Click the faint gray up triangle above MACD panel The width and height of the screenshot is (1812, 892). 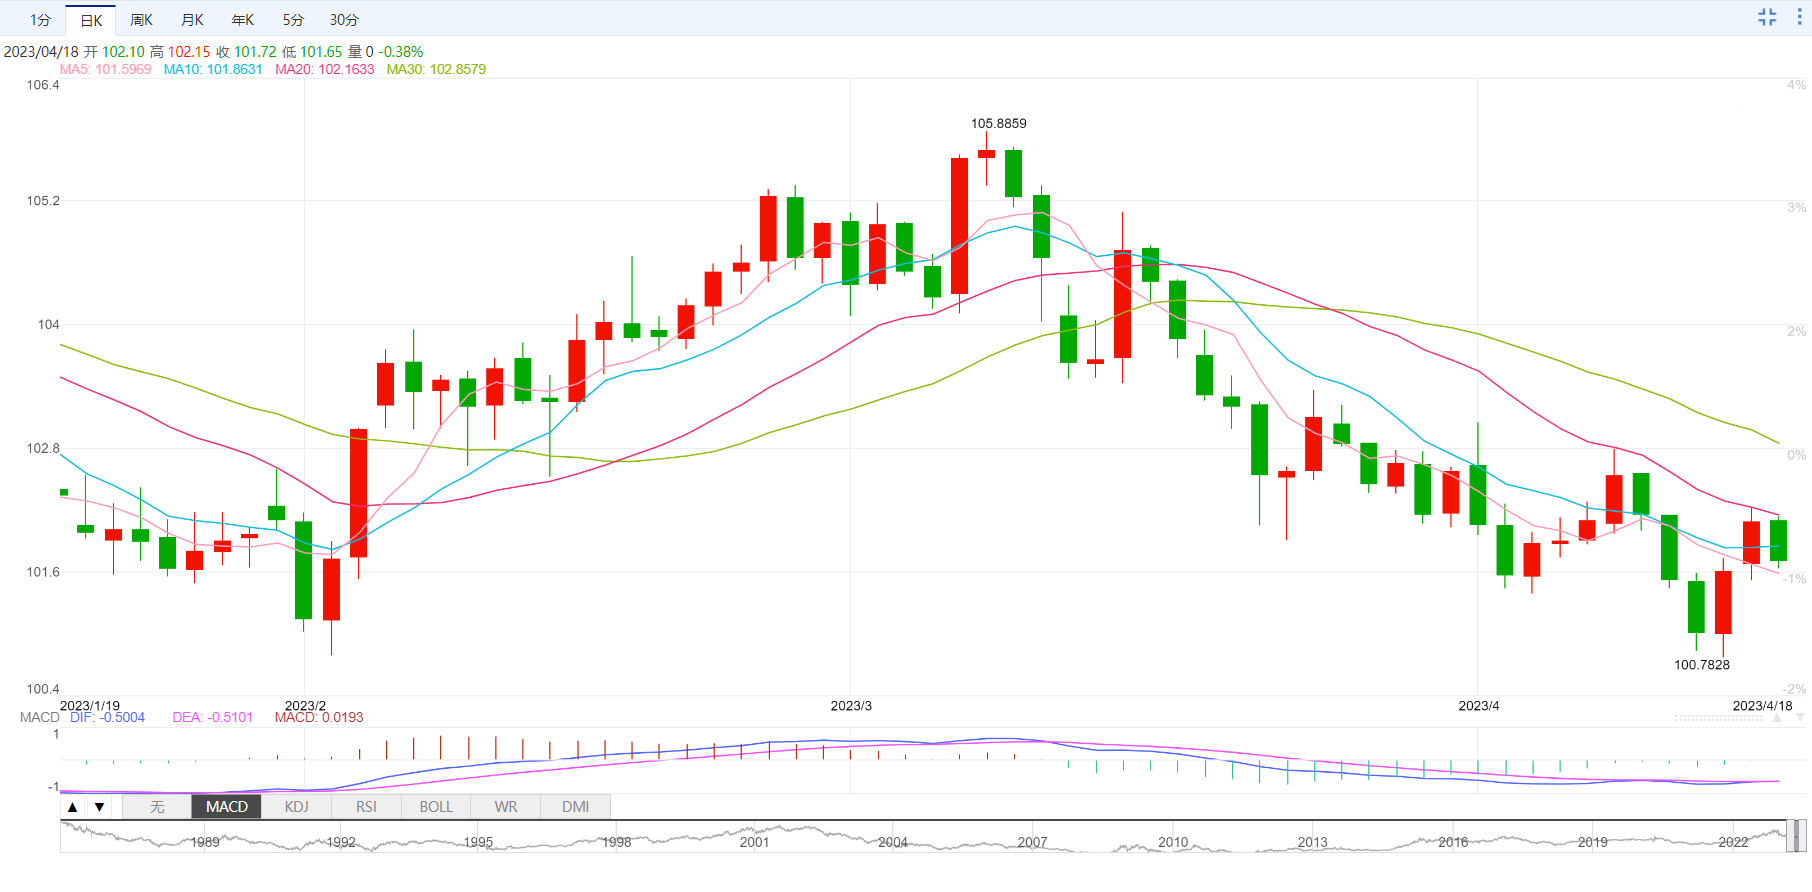click(x=1777, y=718)
